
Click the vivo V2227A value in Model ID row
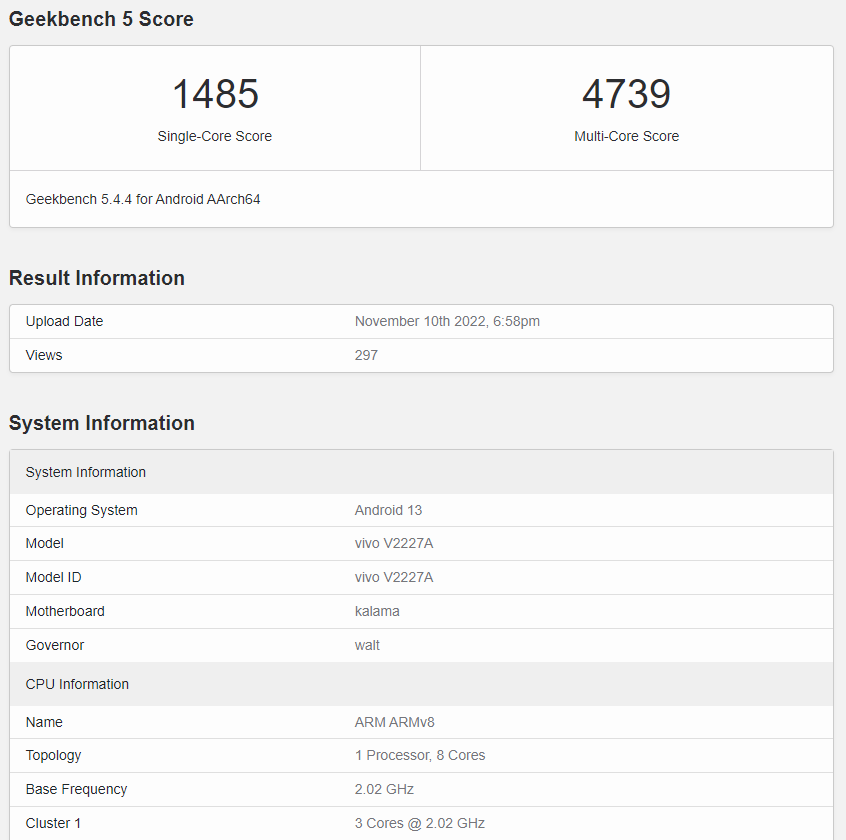point(393,577)
